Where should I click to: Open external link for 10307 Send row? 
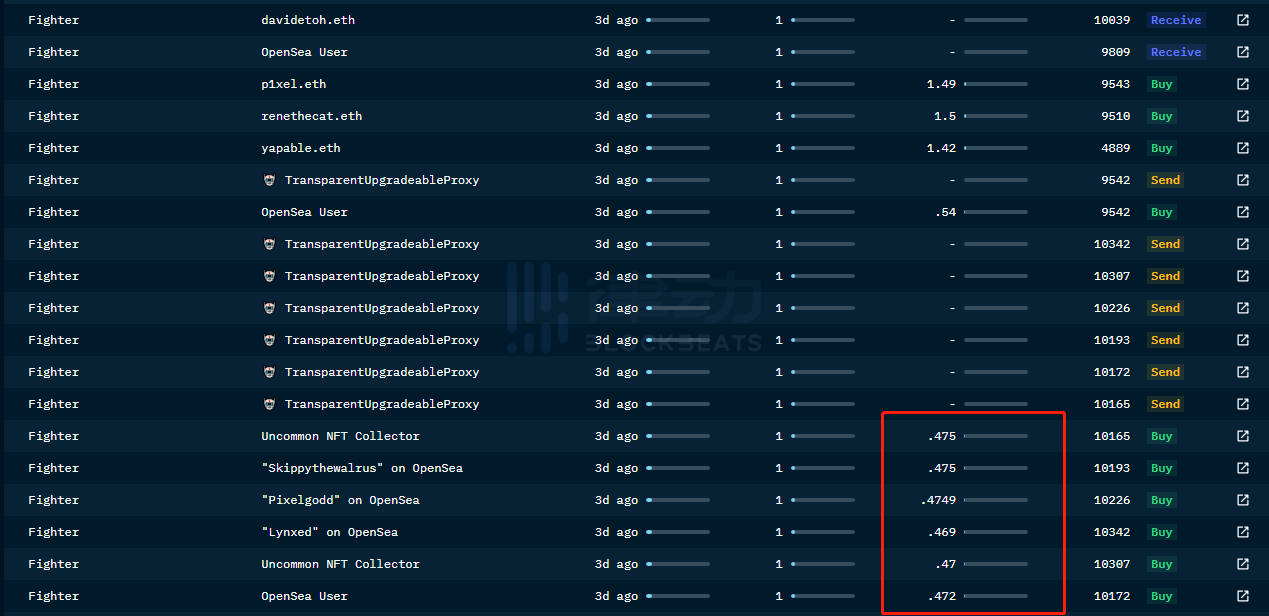[x=1243, y=276]
